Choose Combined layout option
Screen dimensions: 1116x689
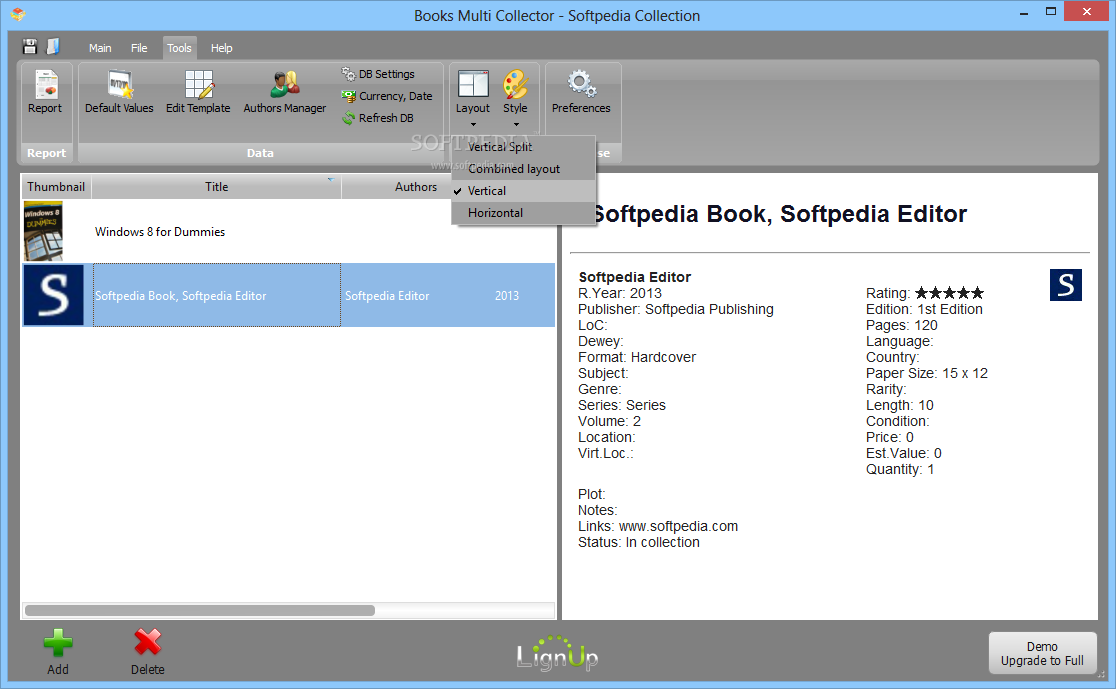523,169
